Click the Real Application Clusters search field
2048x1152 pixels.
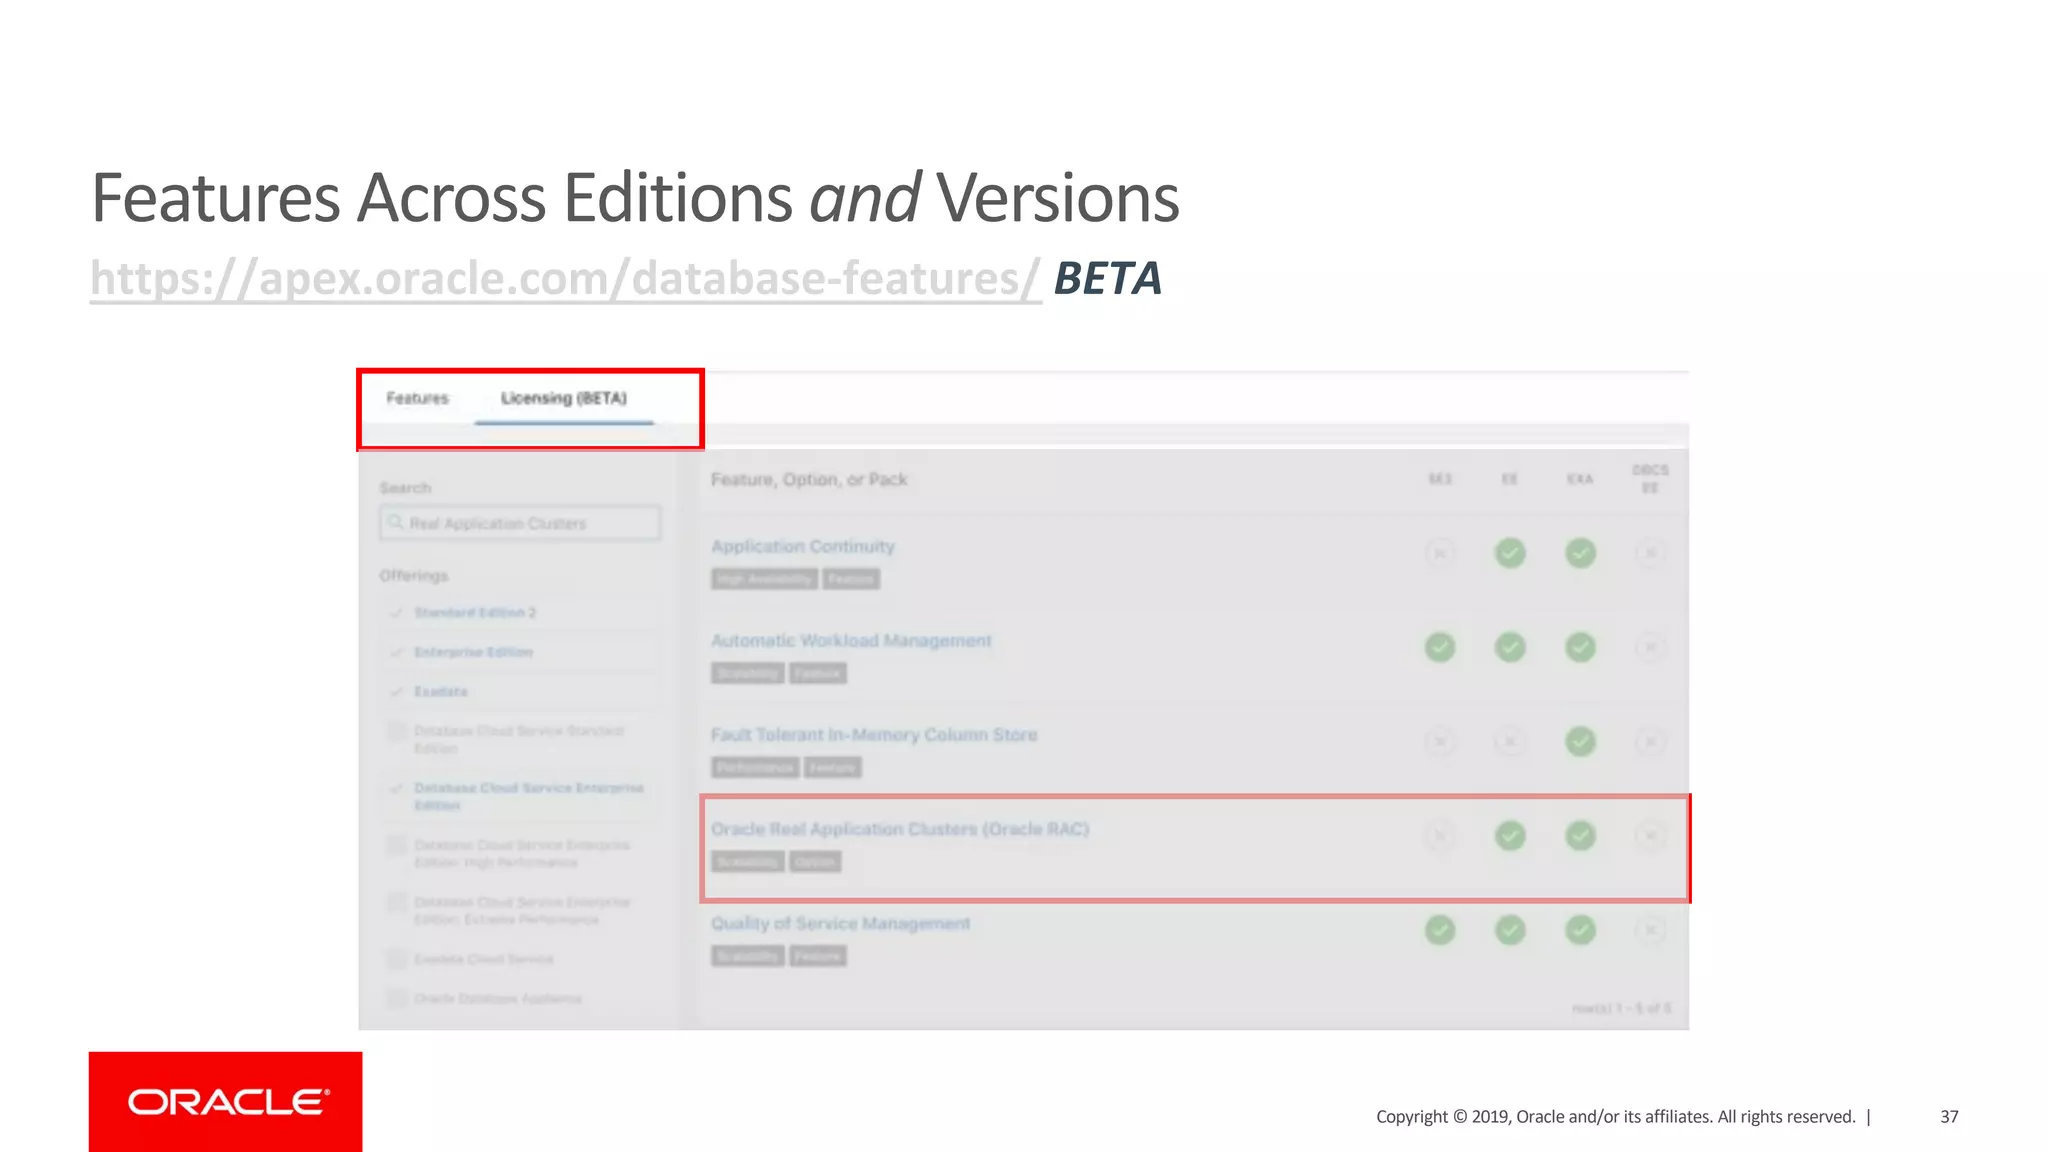[x=520, y=523]
